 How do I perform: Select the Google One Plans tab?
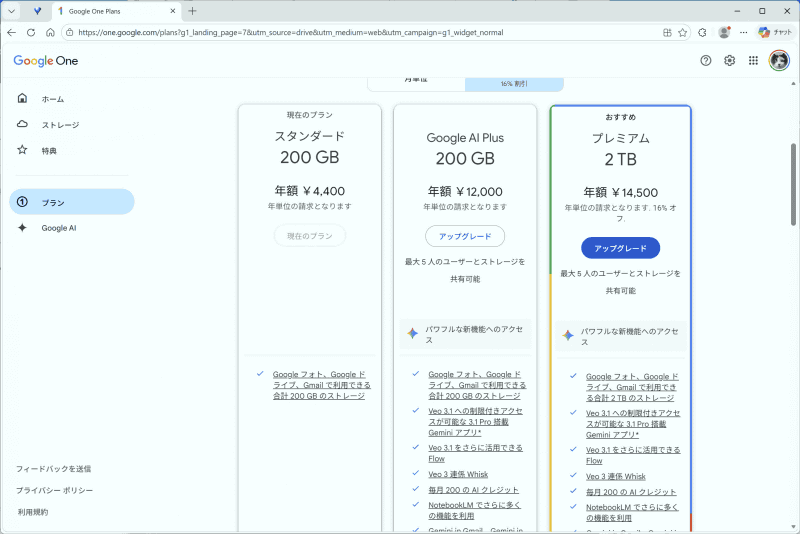coord(116,11)
